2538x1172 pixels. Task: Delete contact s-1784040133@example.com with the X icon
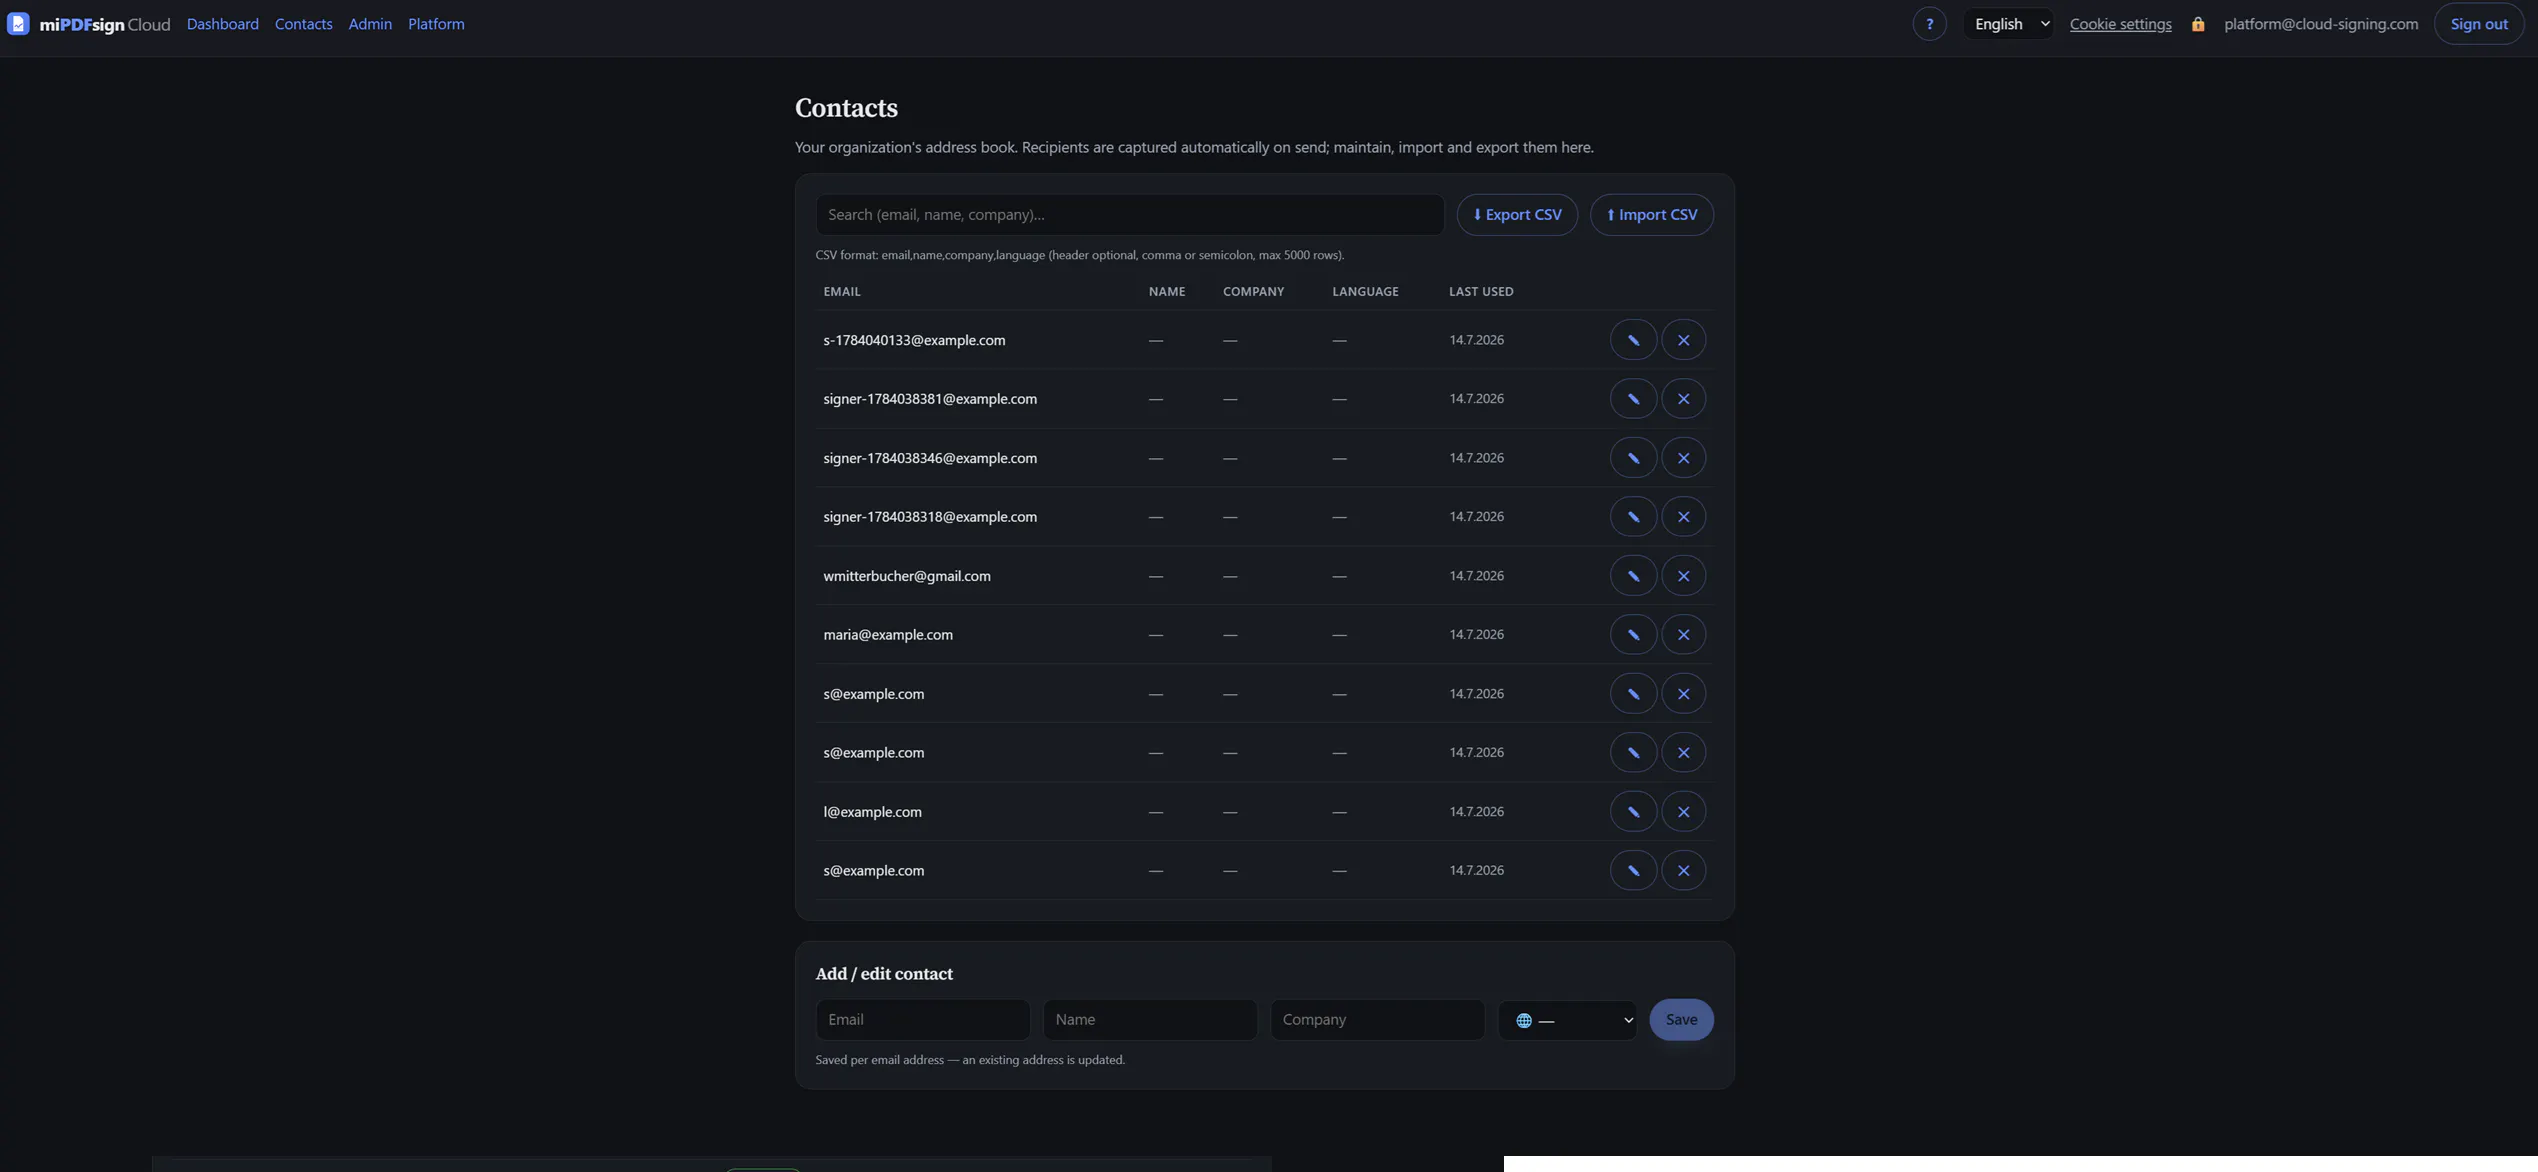point(1683,340)
